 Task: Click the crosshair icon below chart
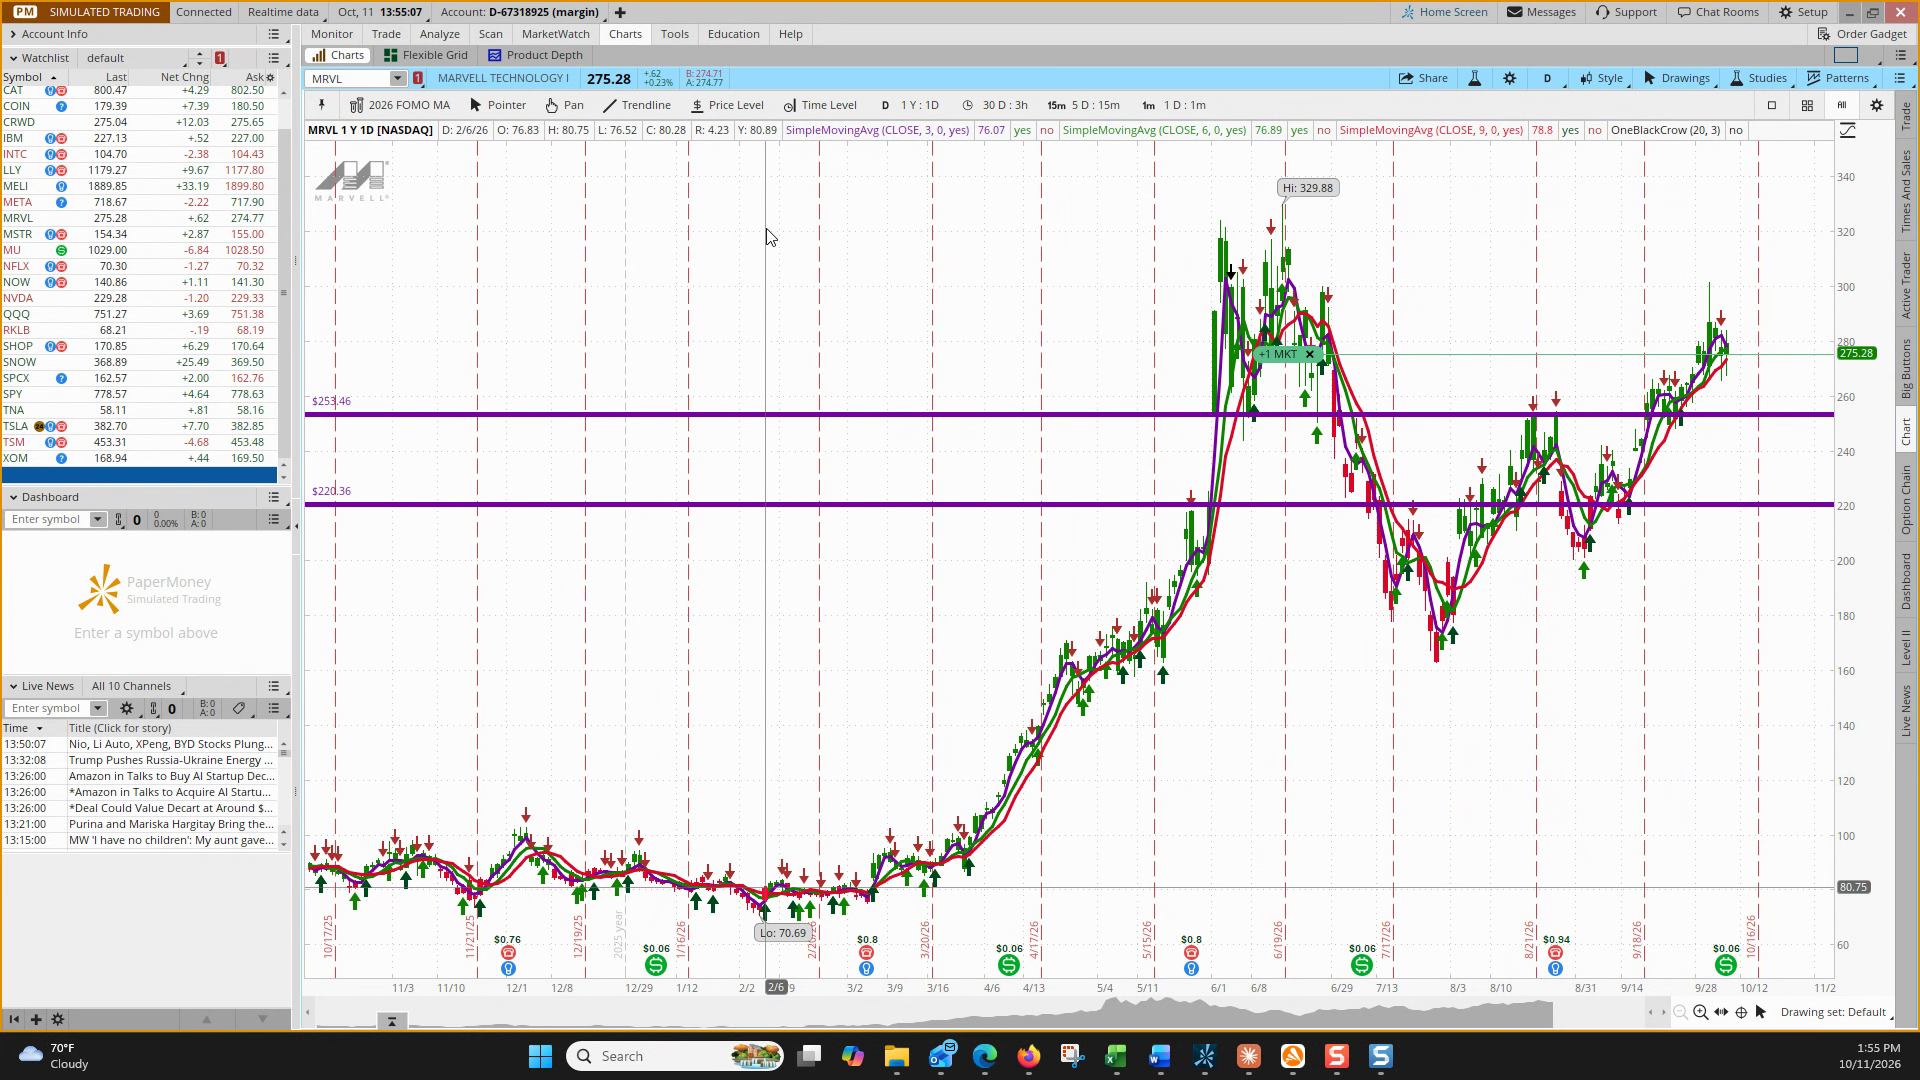coord(1741,1012)
